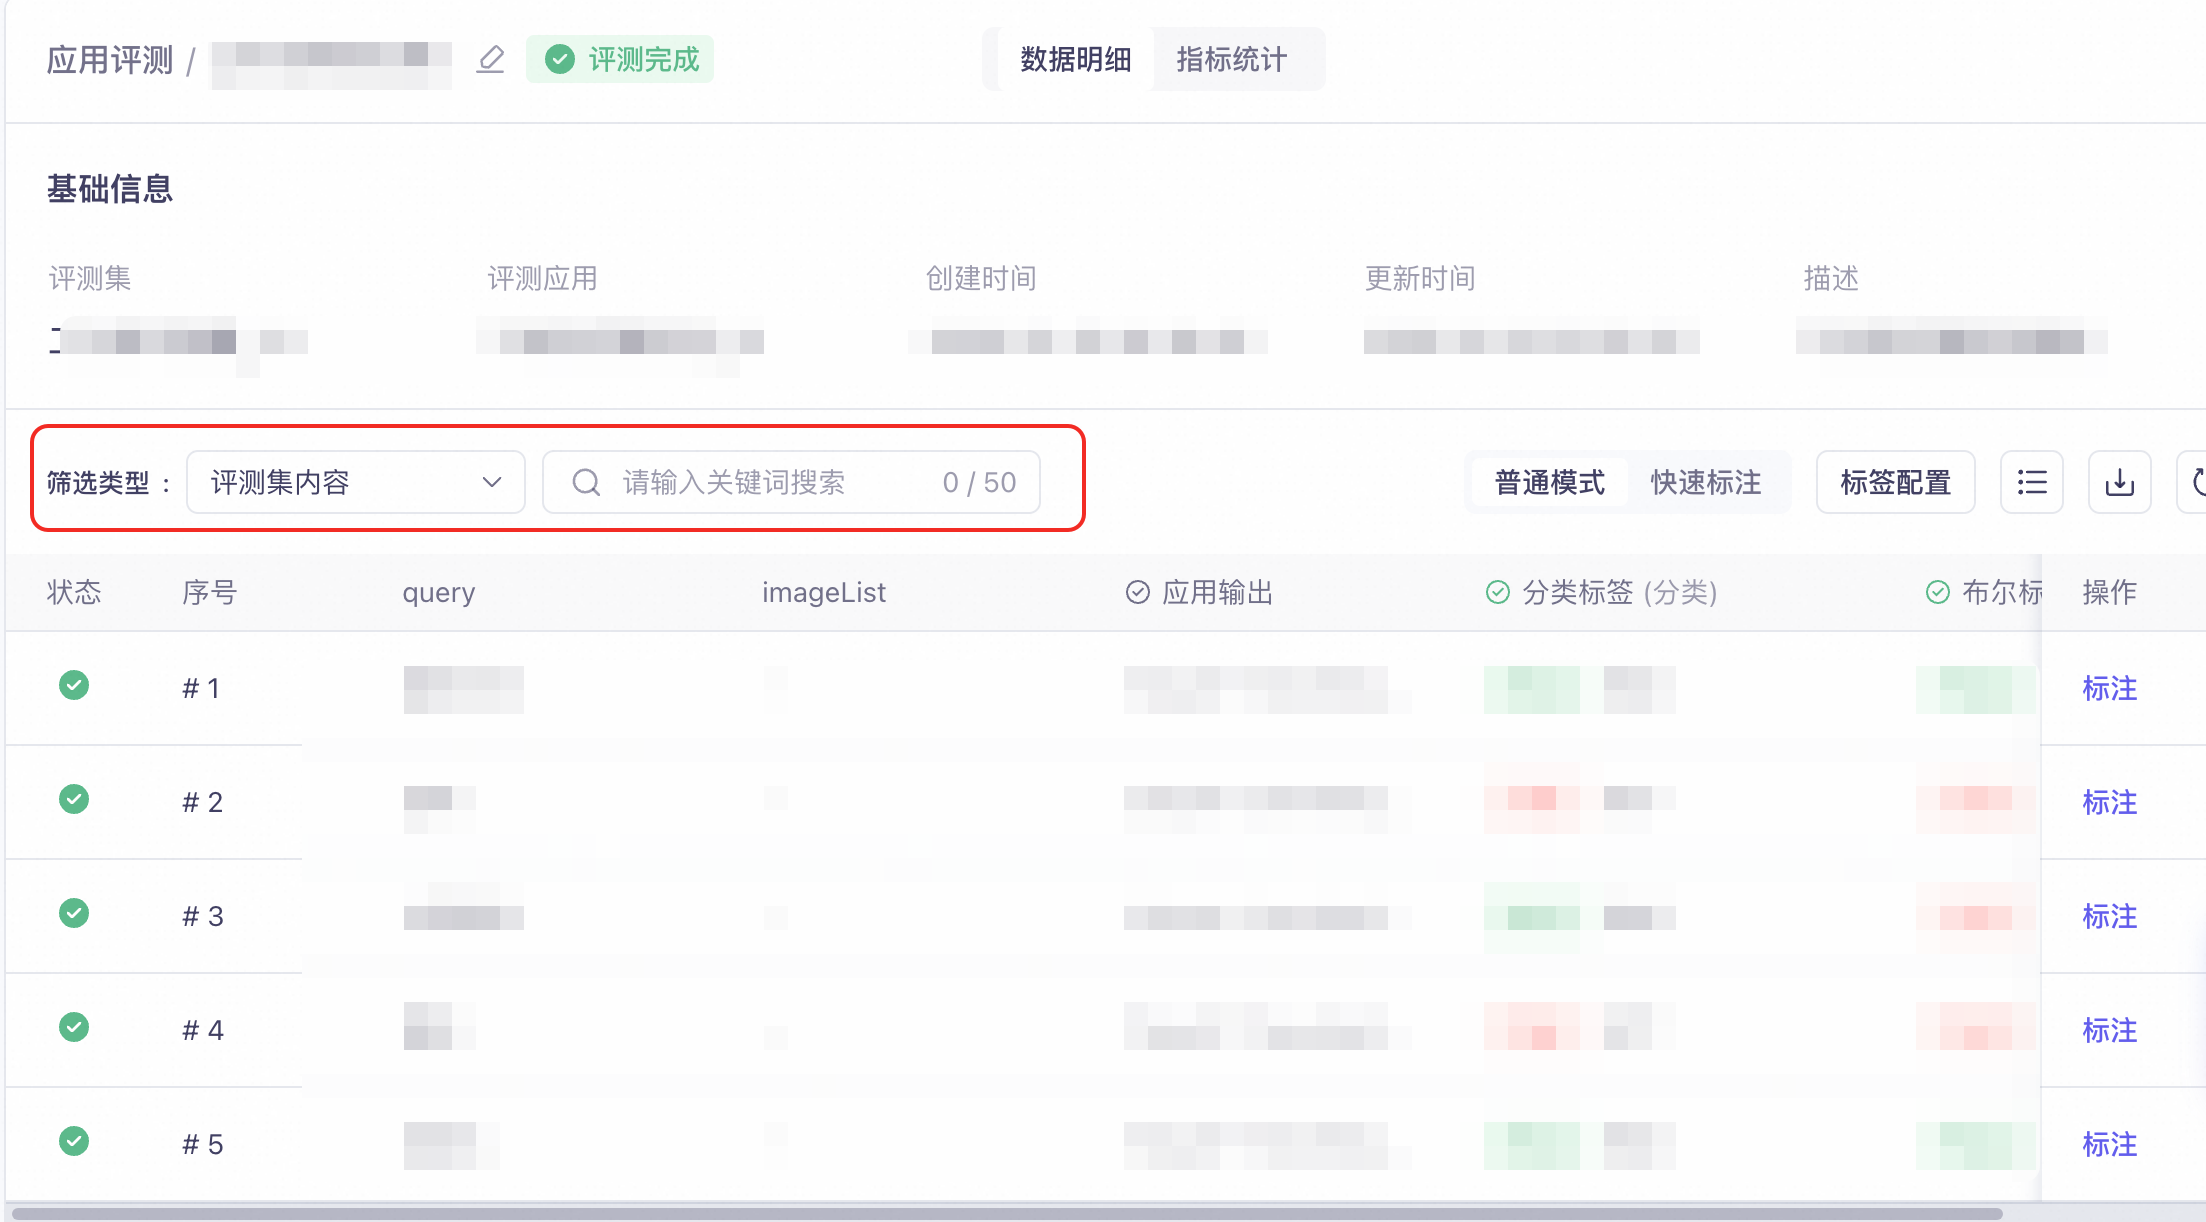Image resolution: width=2206 pixels, height=1222 pixels.
Task: Open the 标签配置 button
Action: tap(1895, 483)
